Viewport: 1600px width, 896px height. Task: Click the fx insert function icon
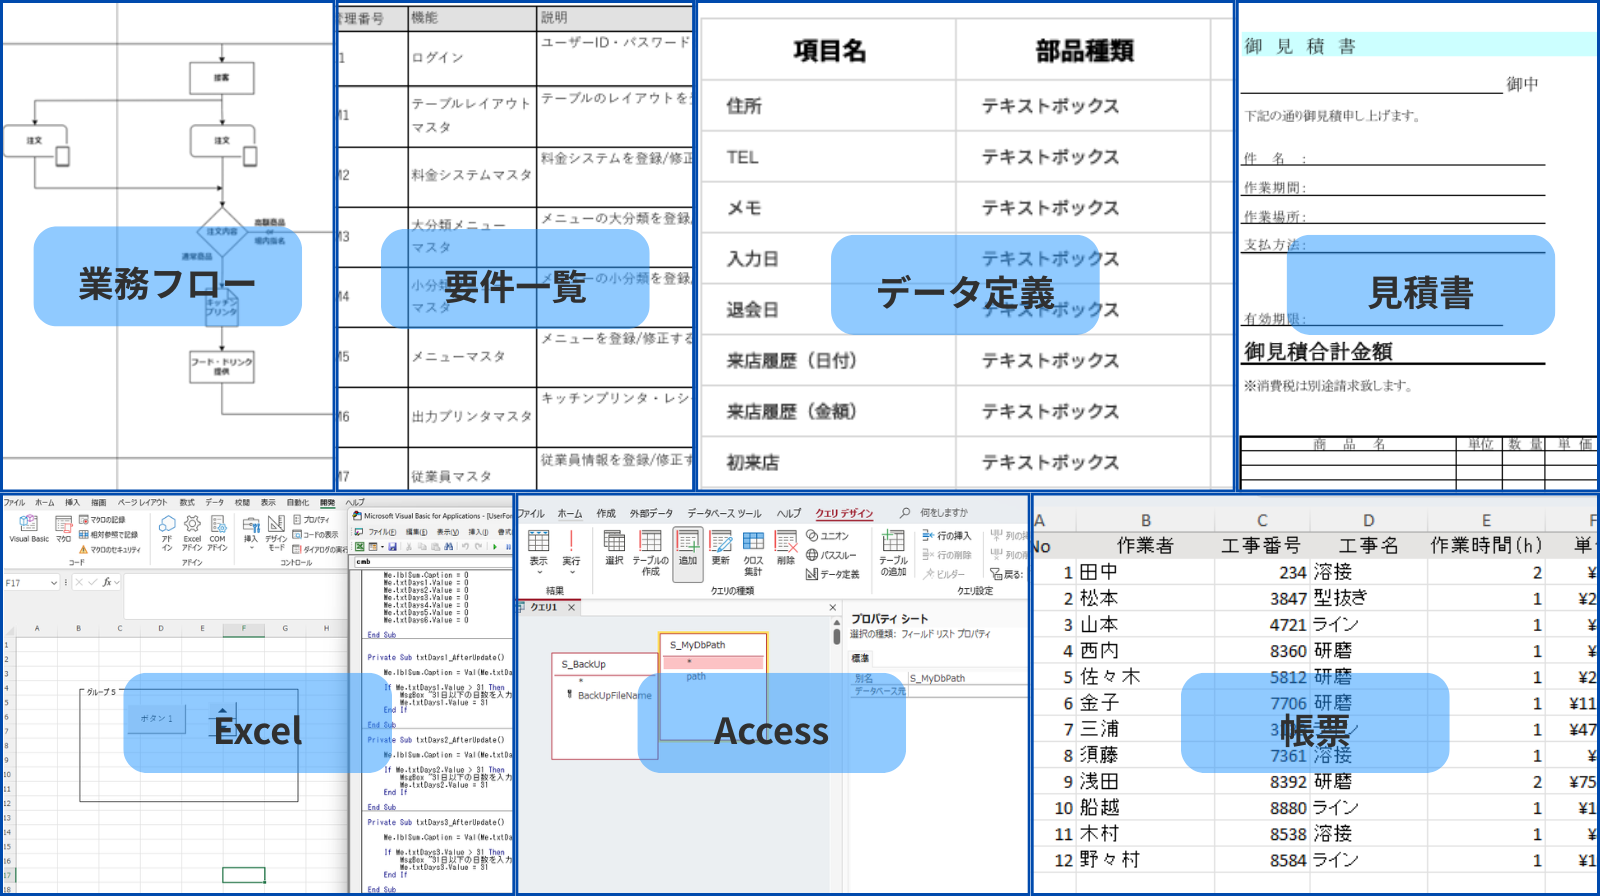point(107,582)
